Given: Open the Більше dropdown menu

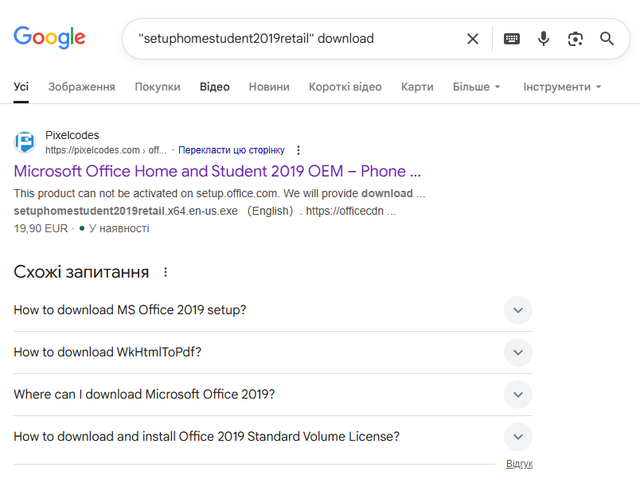Looking at the screenshot, I should (476, 87).
